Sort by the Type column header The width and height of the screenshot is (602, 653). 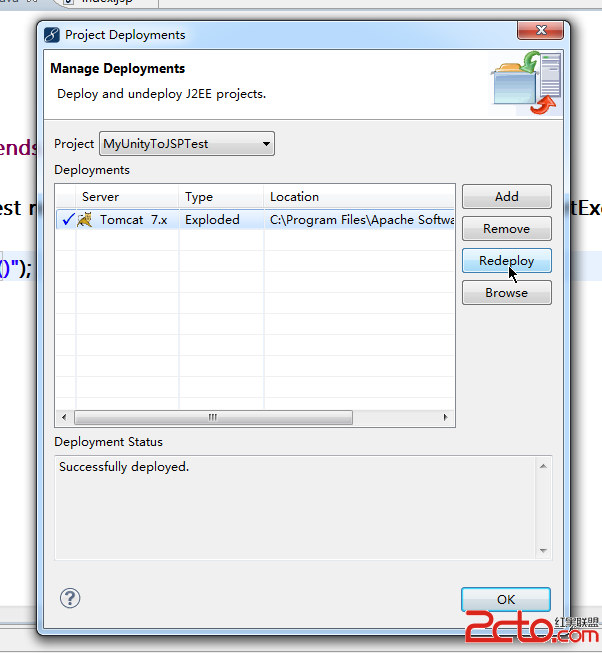(221, 197)
